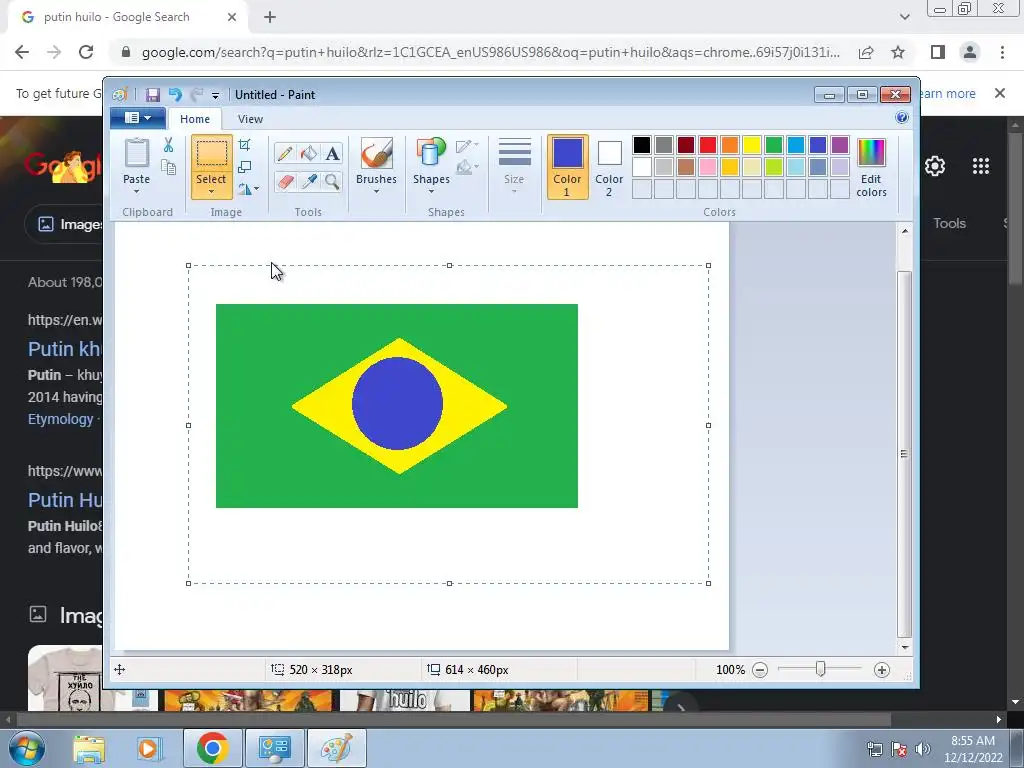
Task: Choose the Fill with color bucket tool
Action: point(308,153)
